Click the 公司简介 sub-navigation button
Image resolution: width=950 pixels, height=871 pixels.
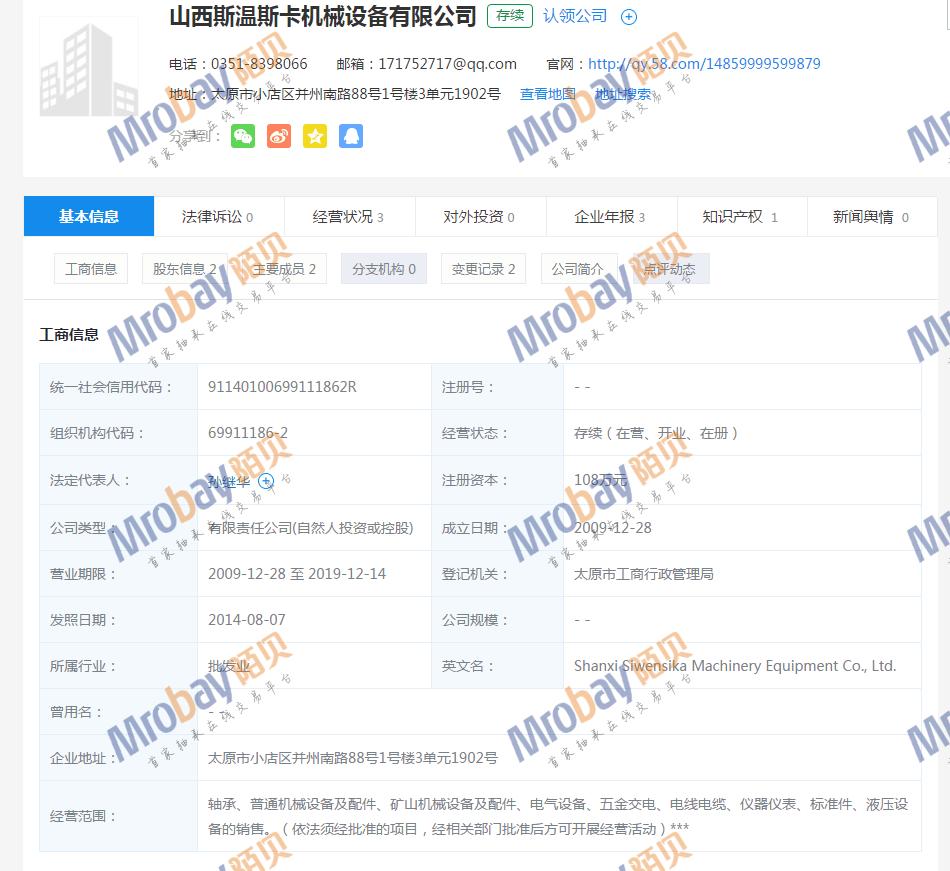pyautogui.click(x=578, y=269)
